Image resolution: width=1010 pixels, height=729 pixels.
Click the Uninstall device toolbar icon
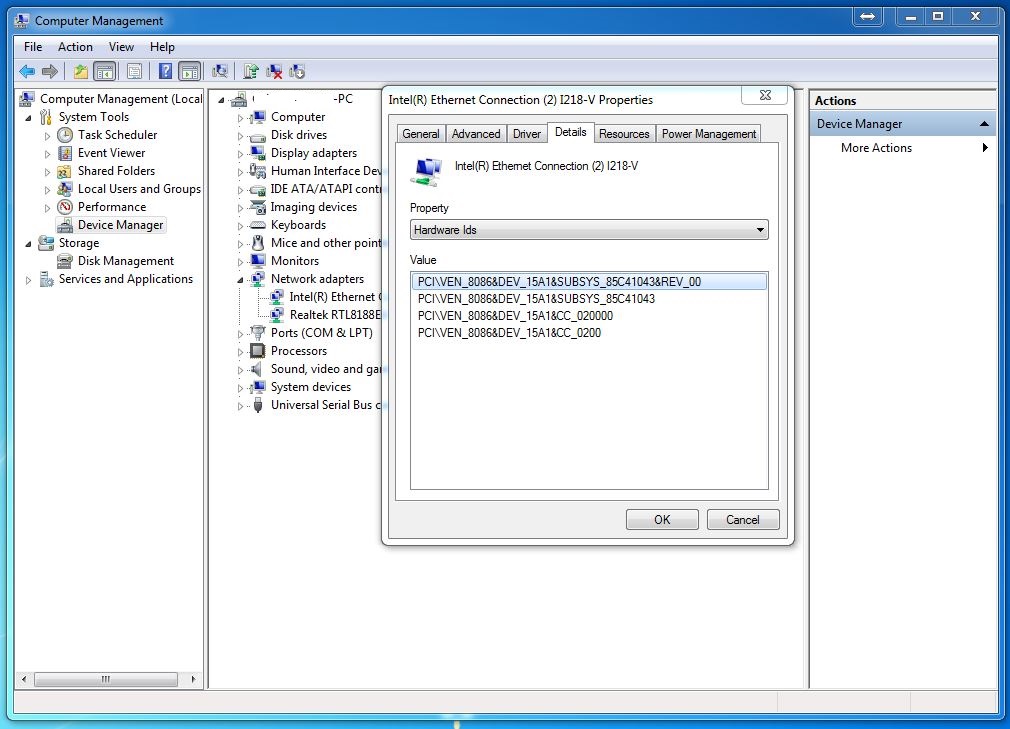coord(274,71)
